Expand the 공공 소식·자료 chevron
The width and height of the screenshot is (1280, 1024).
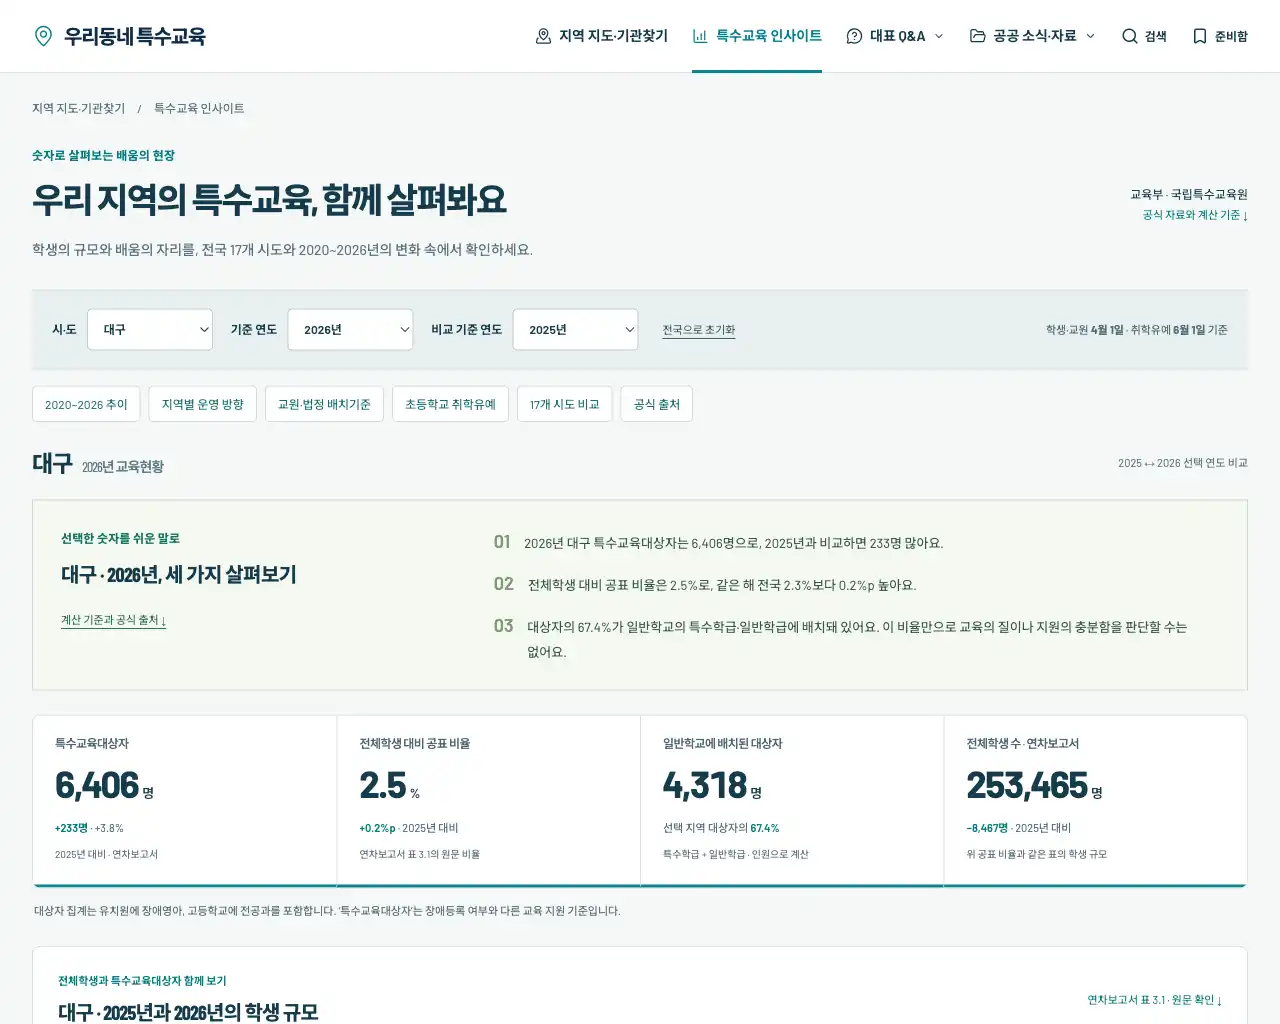[1090, 36]
